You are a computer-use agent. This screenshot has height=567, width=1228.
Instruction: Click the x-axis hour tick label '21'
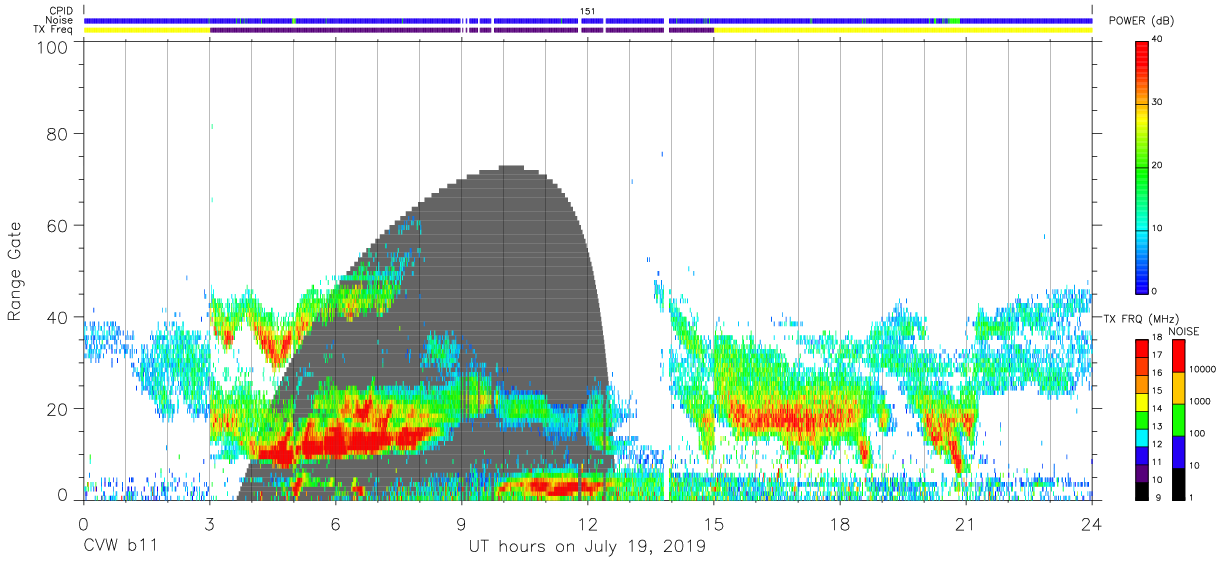pyautogui.click(x=966, y=523)
